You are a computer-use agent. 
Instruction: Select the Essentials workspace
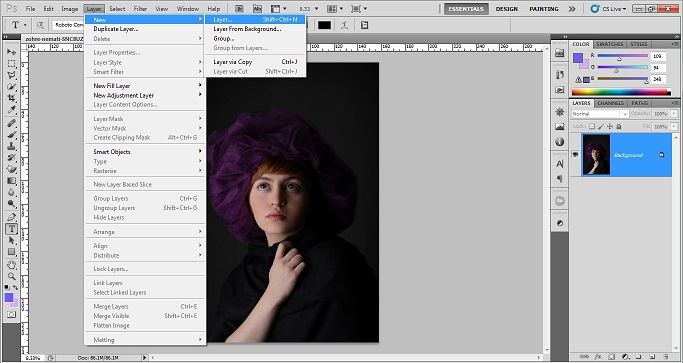click(467, 9)
